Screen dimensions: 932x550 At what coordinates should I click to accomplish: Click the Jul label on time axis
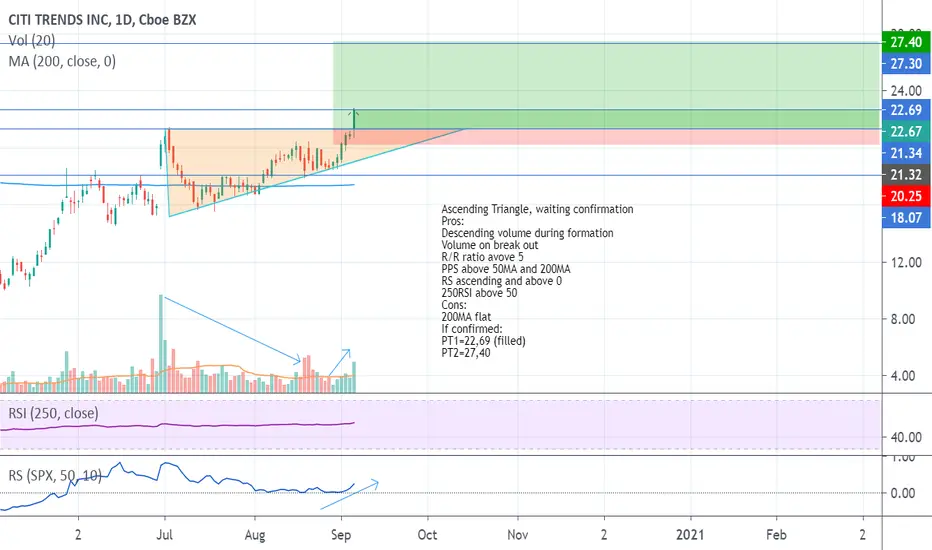165,535
